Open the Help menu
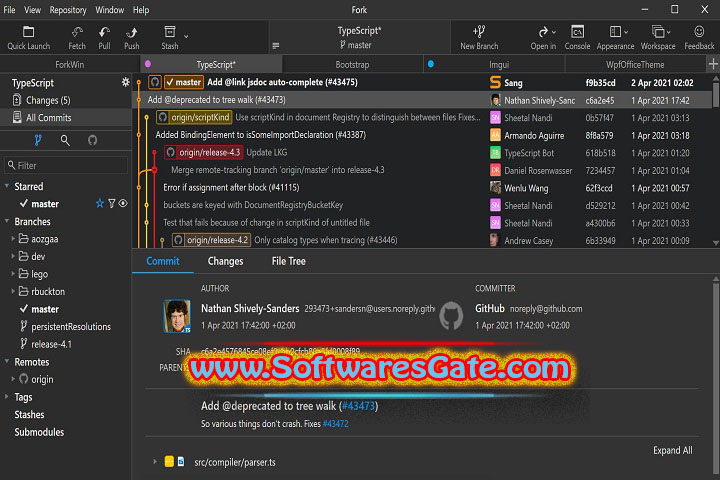This screenshot has width=720, height=480. click(x=141, y=10)
